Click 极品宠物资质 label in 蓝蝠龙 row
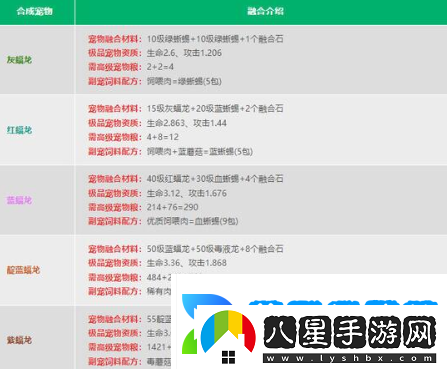This screenshot has height=369, width=447. coord(115,193)
